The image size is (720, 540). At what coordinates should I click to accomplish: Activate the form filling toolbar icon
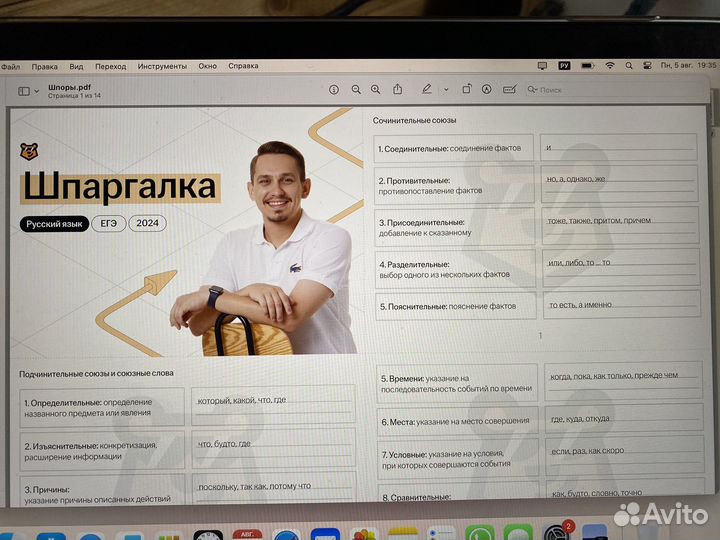coord(510,89)
